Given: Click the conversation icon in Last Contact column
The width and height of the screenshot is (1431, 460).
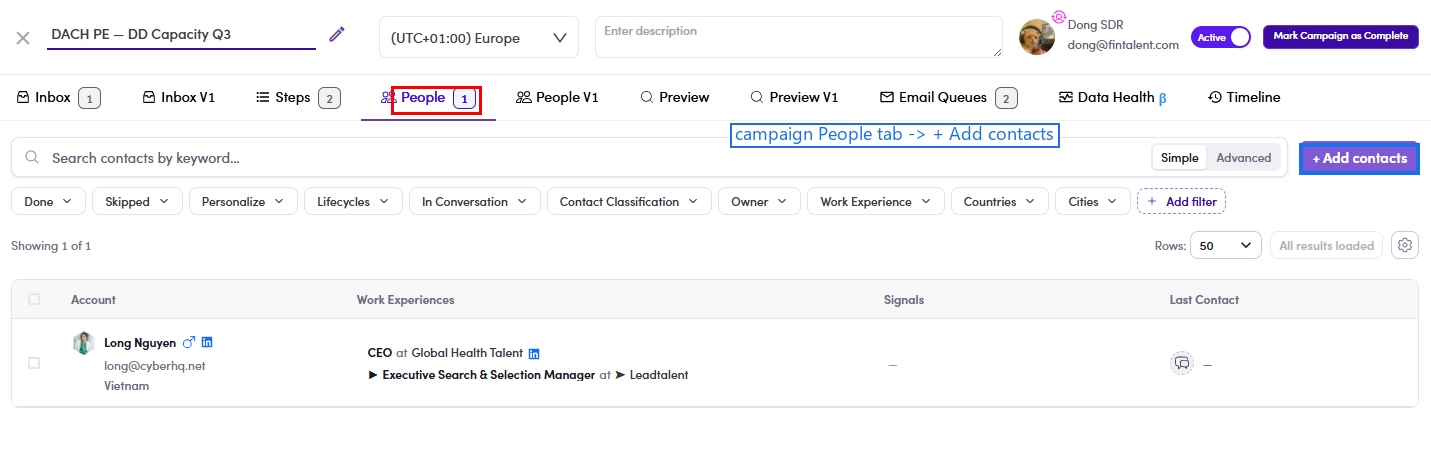Looking at the screenshot, I should 1182,364.
